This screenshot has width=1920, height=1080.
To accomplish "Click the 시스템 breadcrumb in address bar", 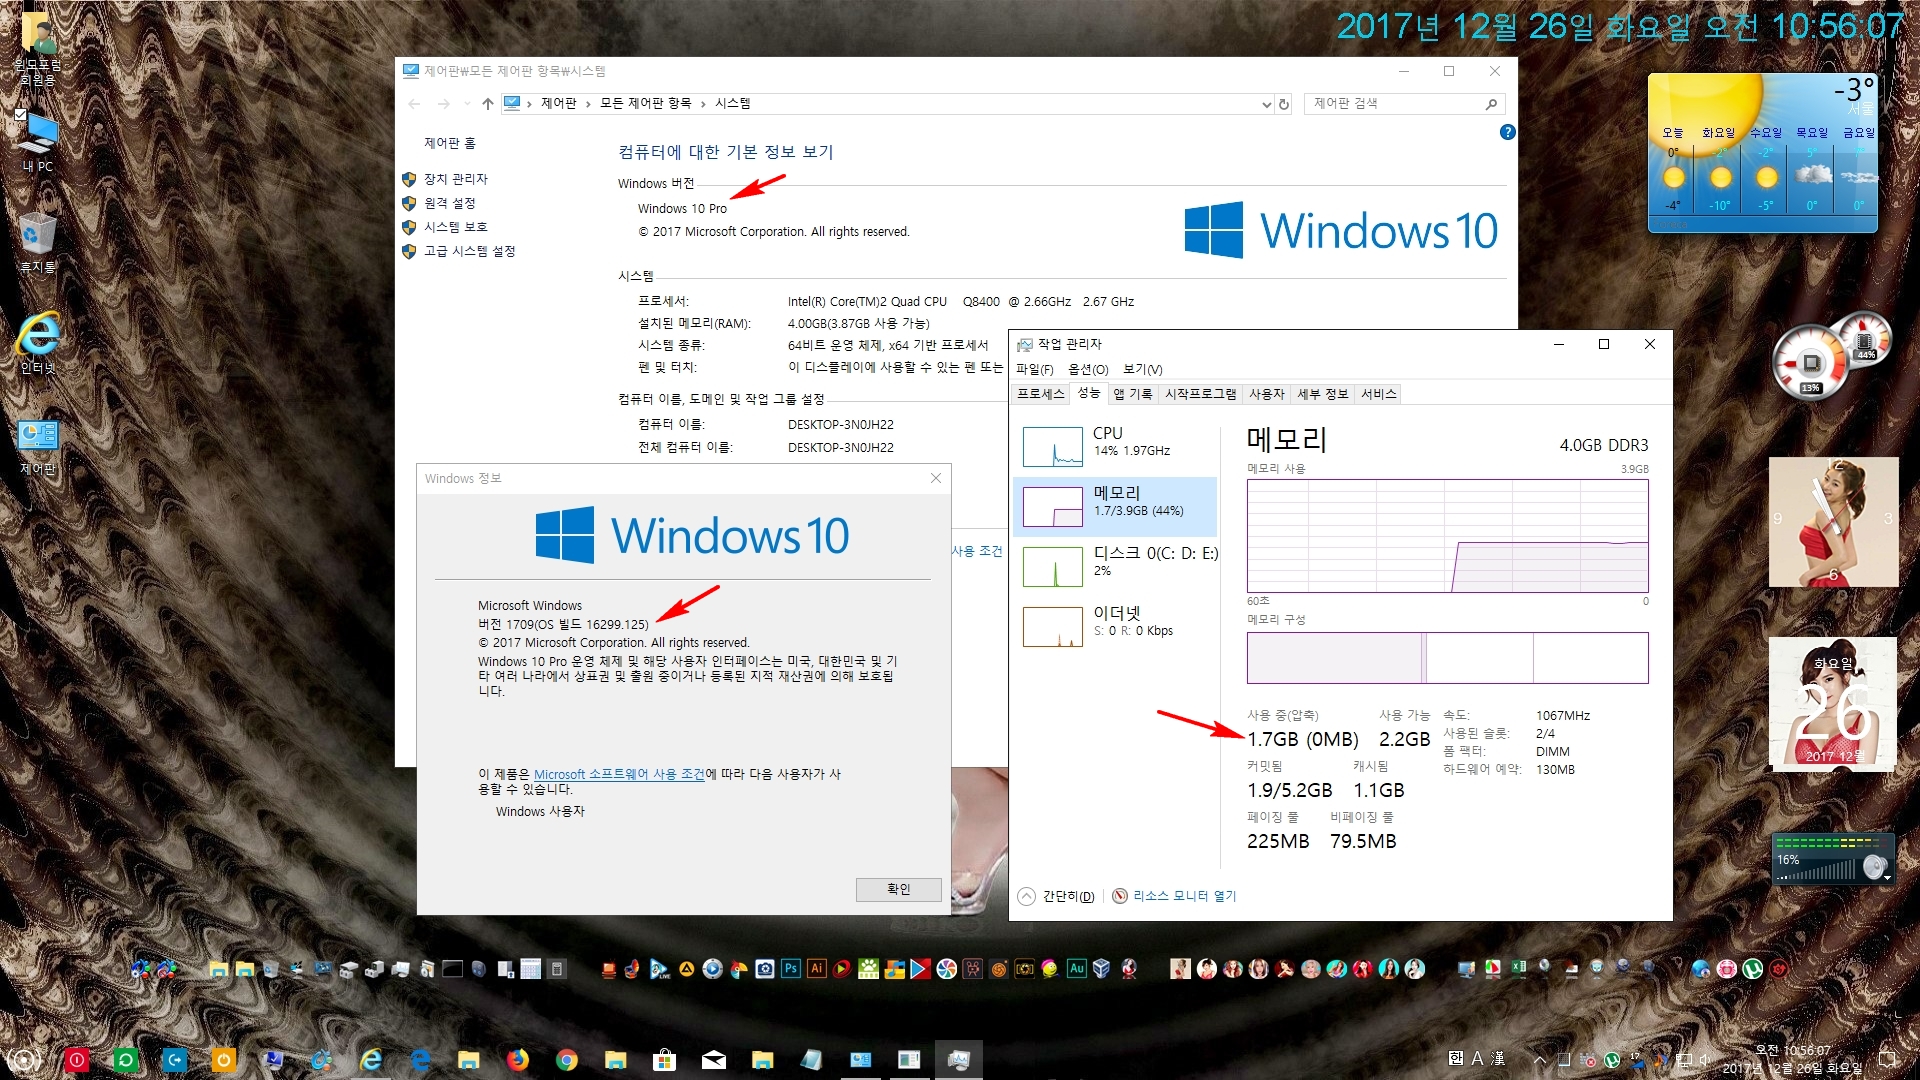I will tap(733, 104).
